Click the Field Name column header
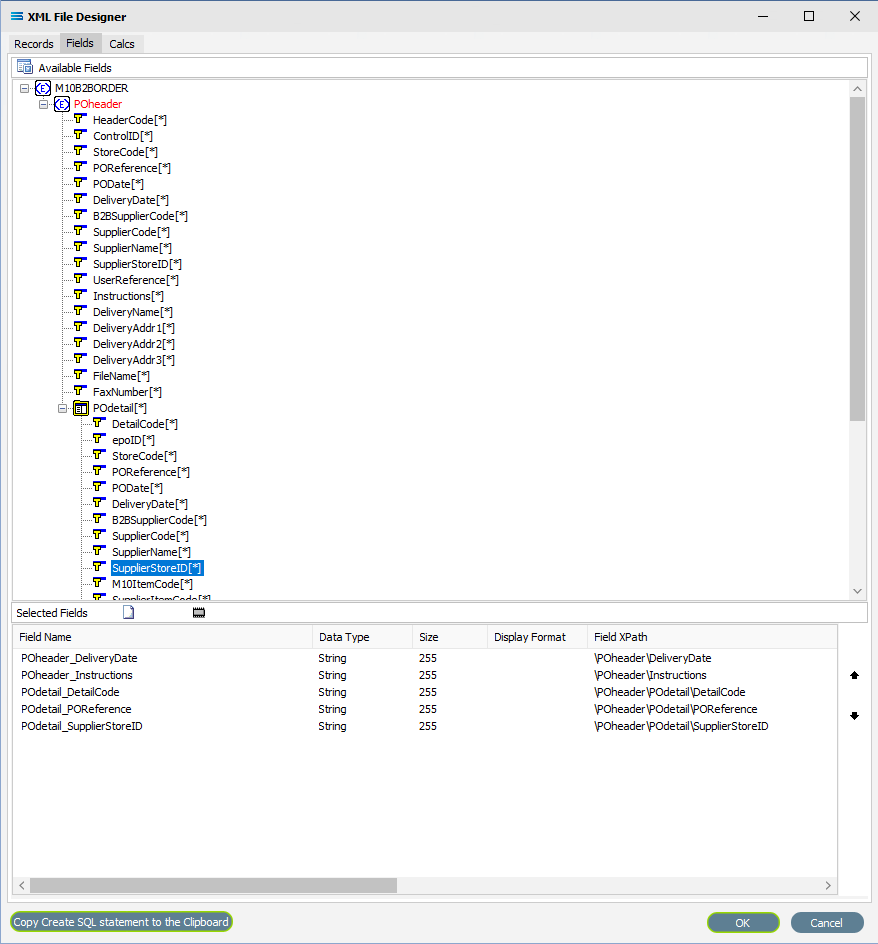The width and height of the screenshot is (878, 944). [163, 637]
